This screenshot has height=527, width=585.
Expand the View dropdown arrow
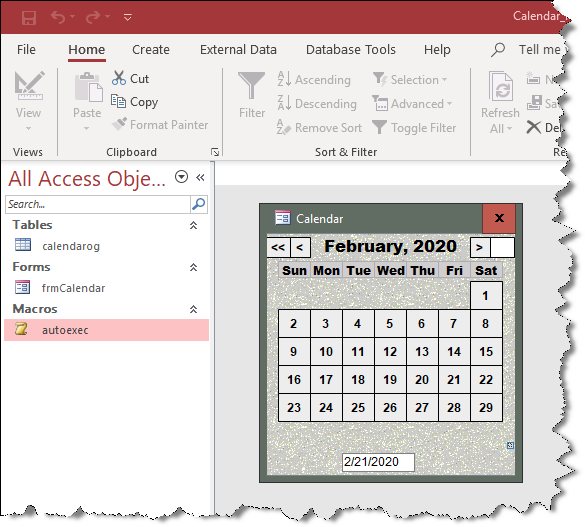click(x=28, y=129)
